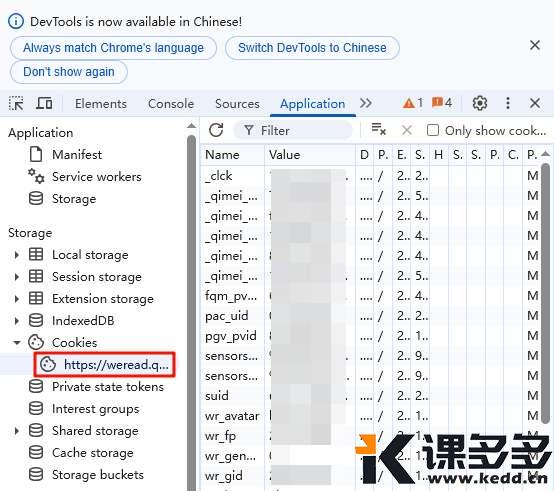Screen dimensions: 554x491
Task: Delete selected cookie X icon
Action: 407,130
